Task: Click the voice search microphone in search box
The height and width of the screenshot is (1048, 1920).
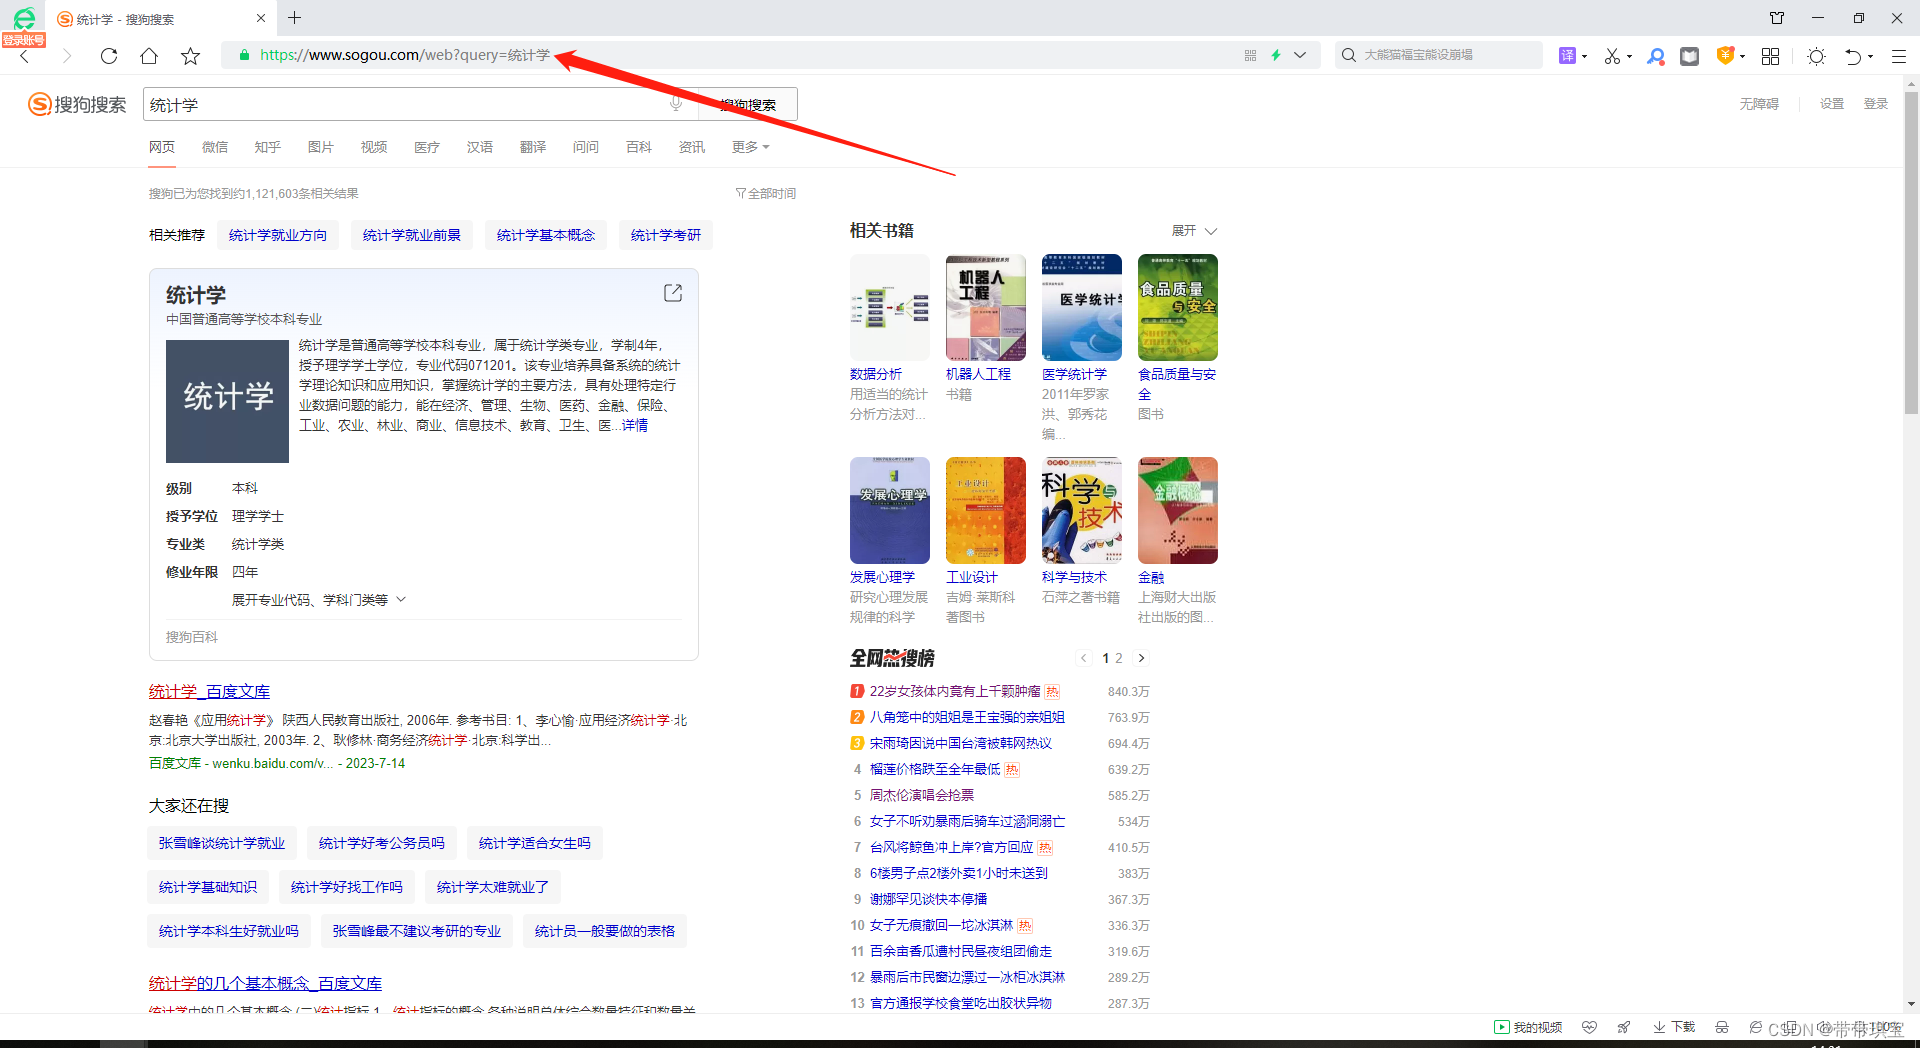Action: tap(676, 103)
